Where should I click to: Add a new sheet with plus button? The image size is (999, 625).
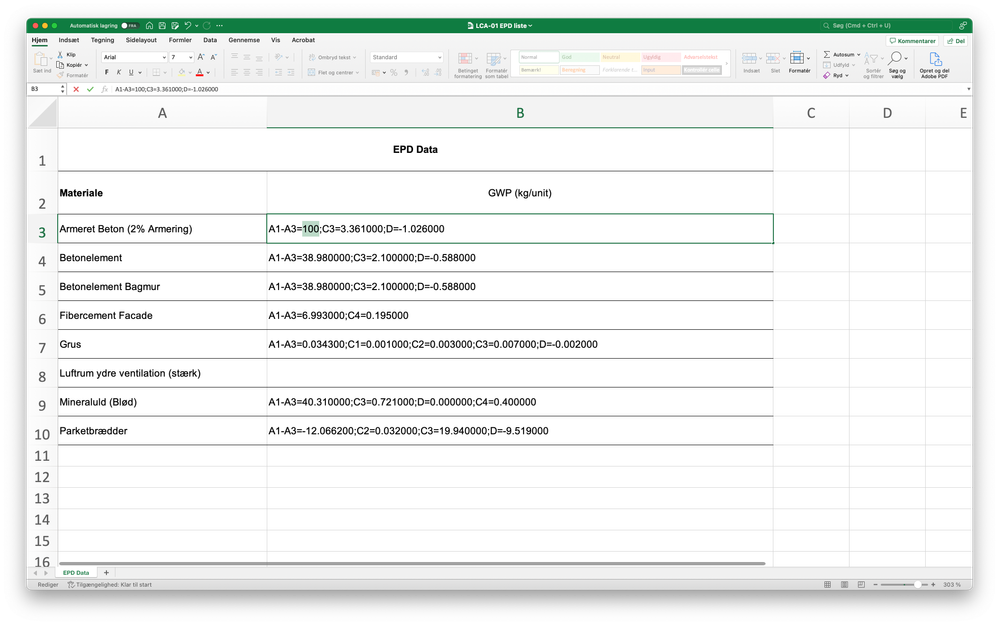pyautogui.click(x=106, y=573)
